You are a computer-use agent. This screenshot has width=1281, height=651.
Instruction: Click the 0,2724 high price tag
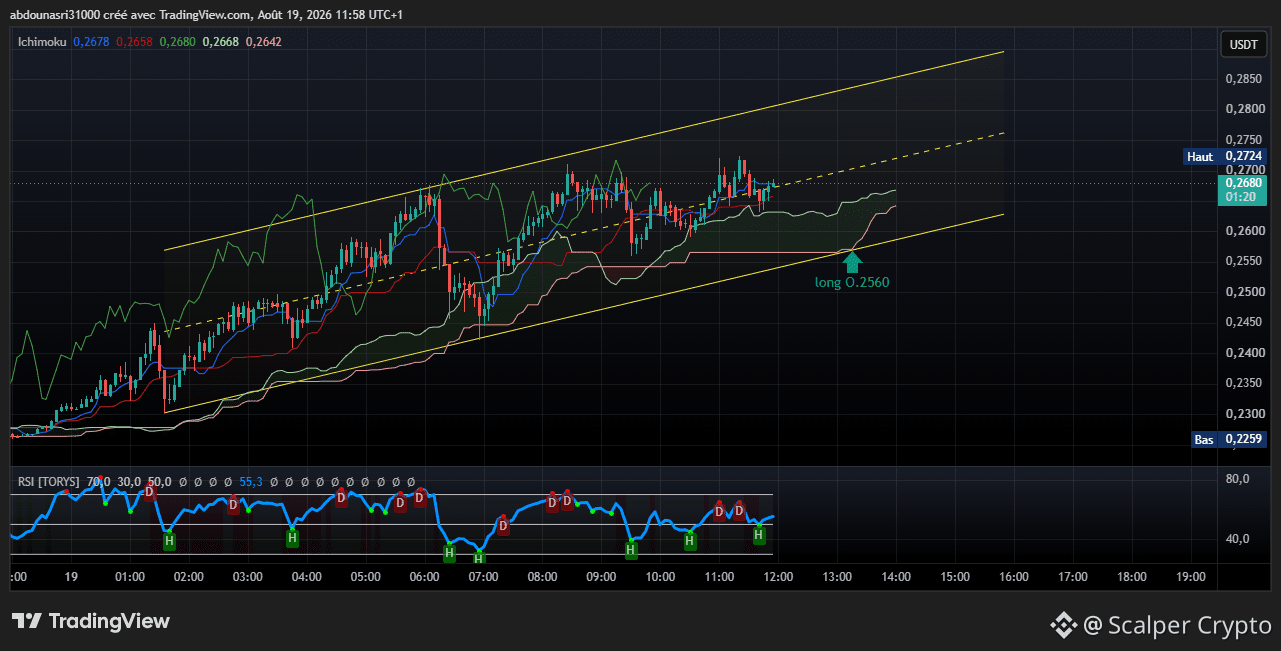1243,156
